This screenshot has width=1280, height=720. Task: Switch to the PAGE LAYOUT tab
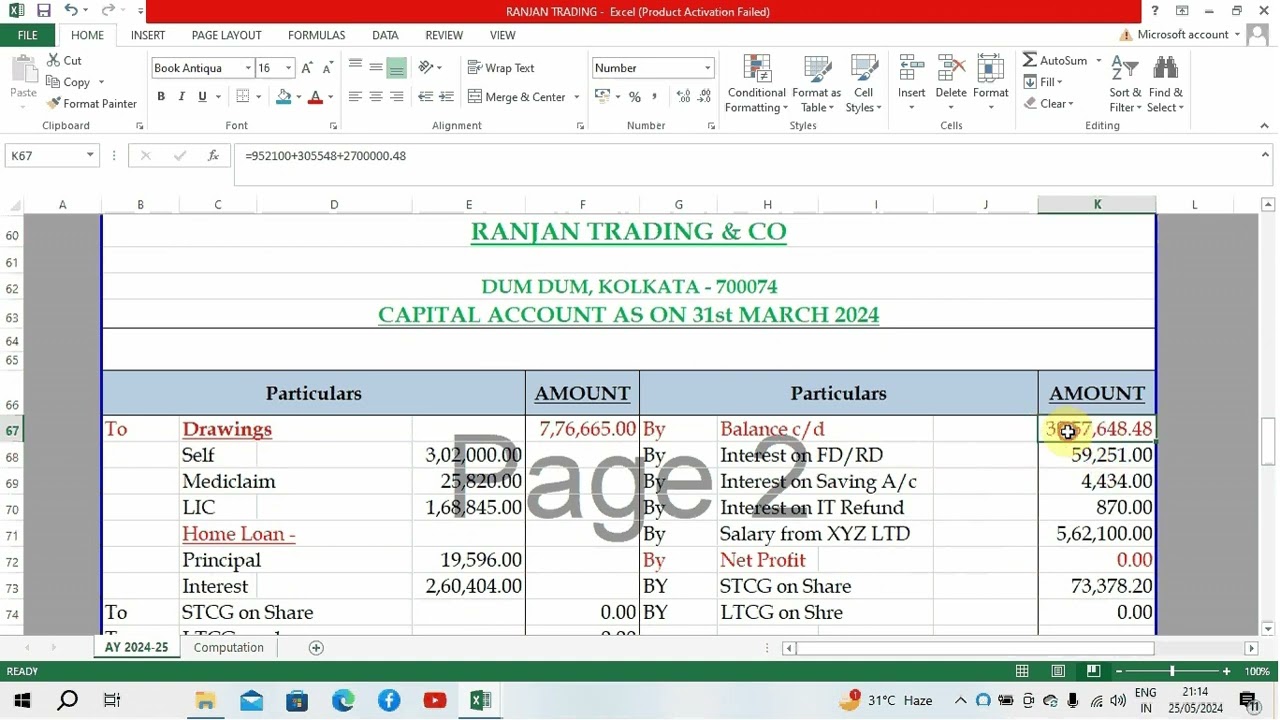pyautogui.click(x=227, y=35)
